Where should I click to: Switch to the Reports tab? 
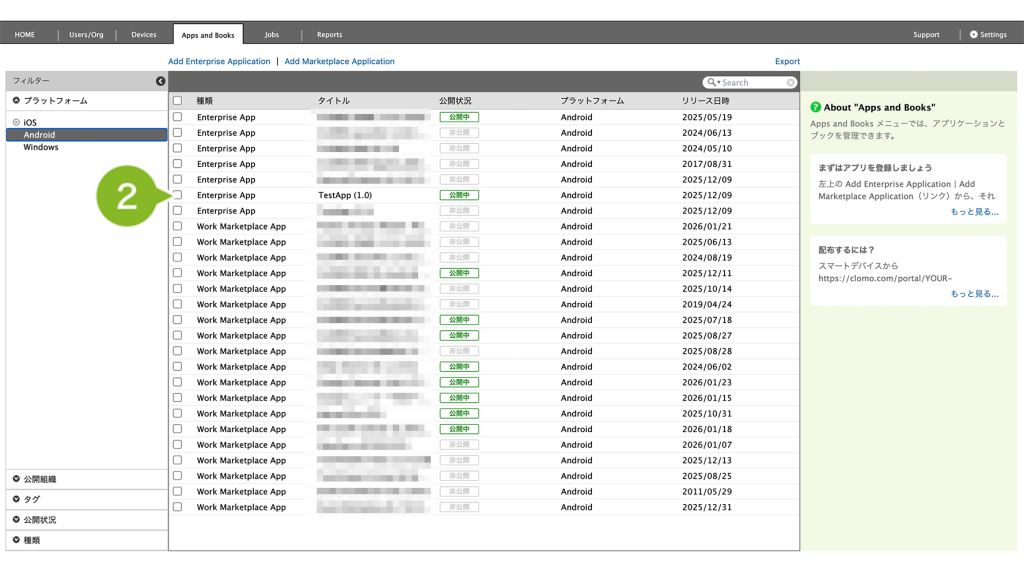(x=330, y=35)
